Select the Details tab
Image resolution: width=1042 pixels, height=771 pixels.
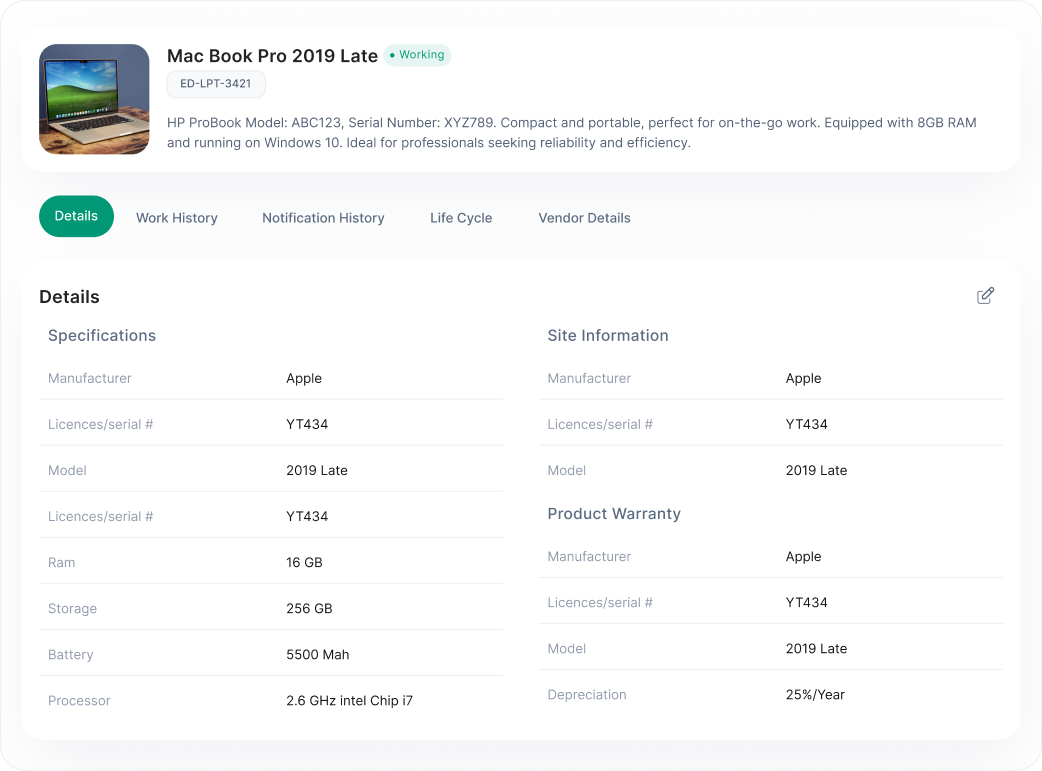click(x=76, y=216)
